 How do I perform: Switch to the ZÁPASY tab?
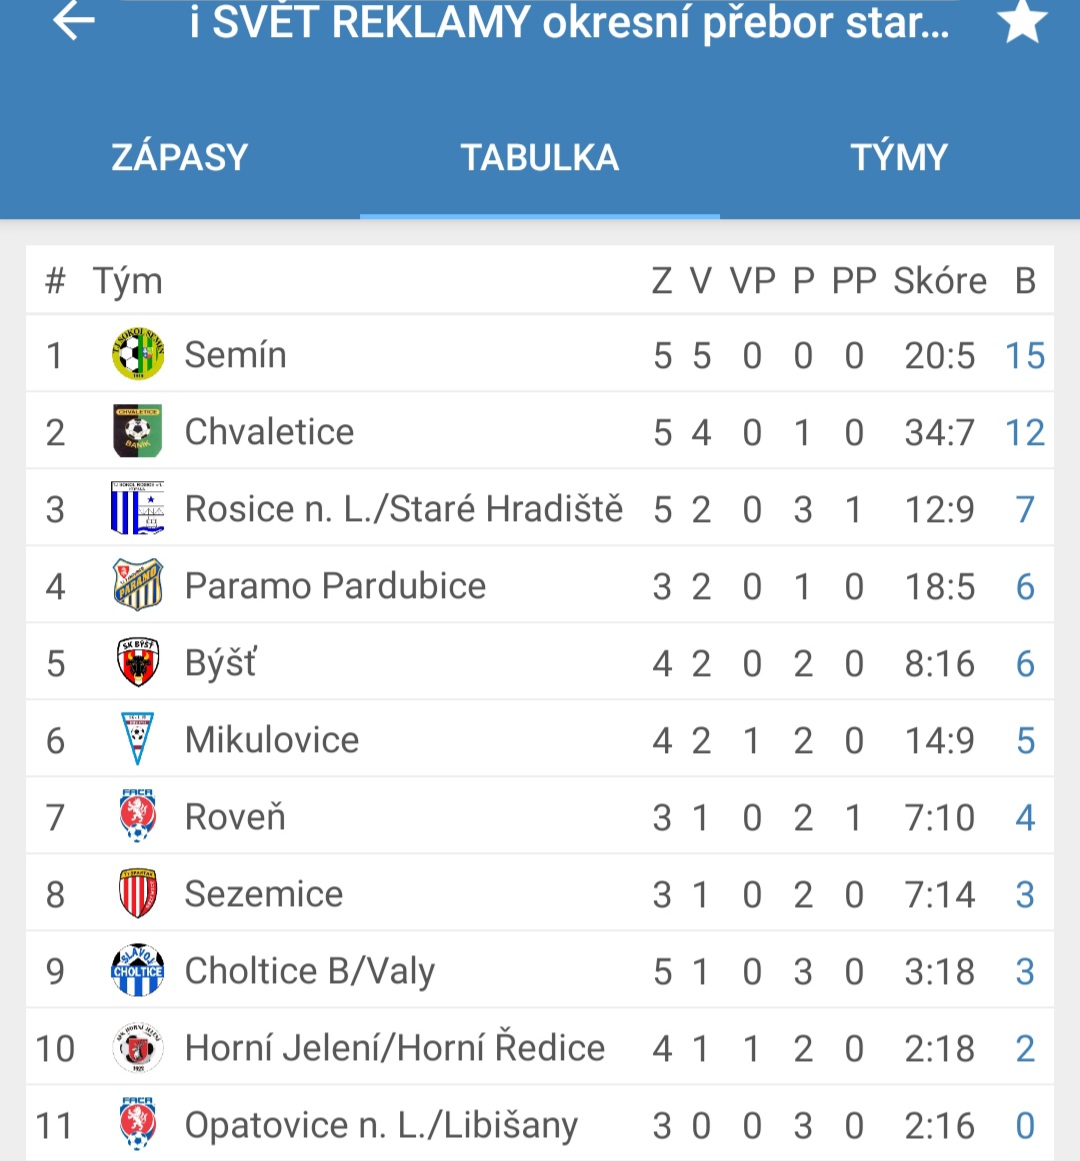click(x=180, y=158)
